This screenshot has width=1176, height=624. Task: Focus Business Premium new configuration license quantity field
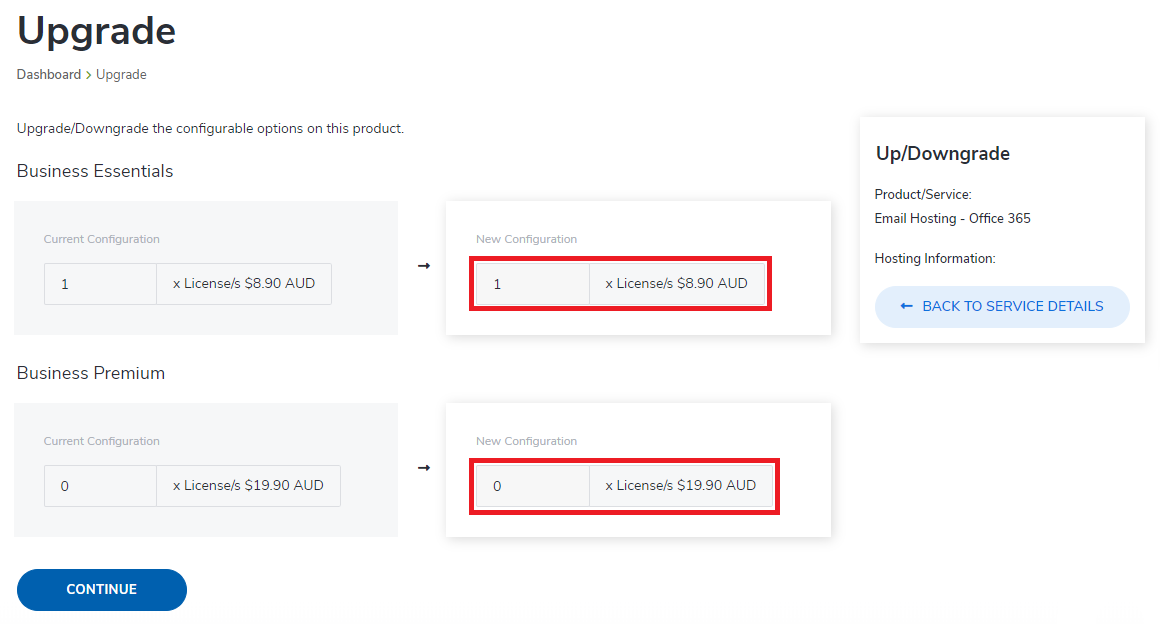click(x=533, y=486)
